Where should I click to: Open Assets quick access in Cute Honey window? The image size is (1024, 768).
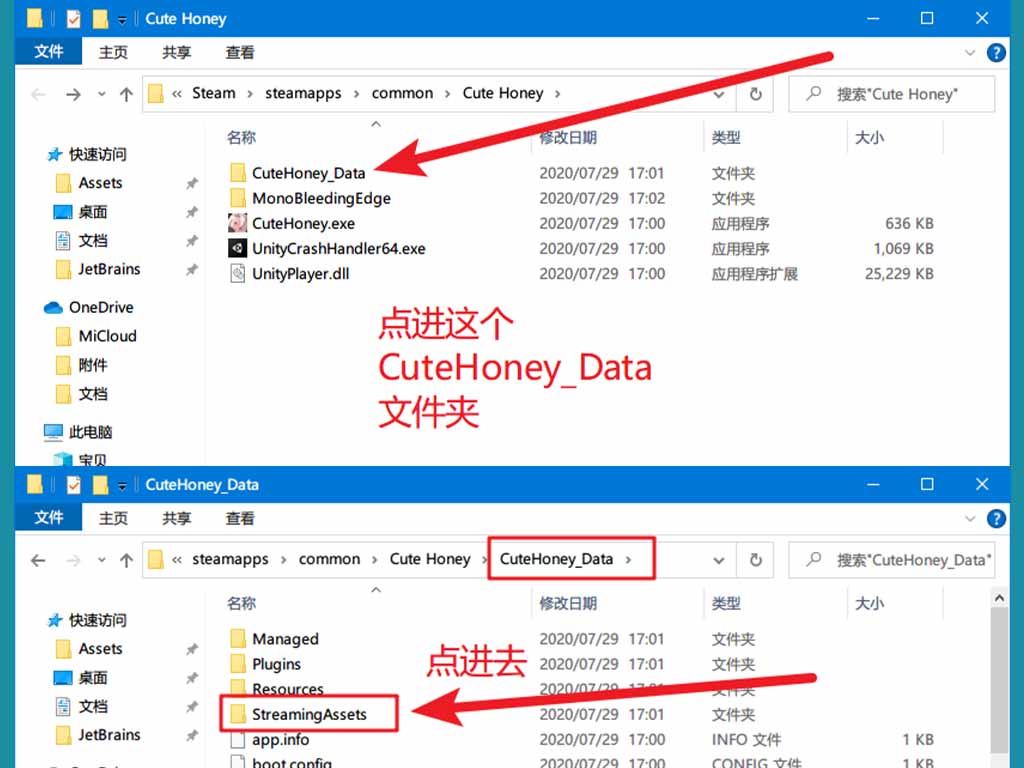[x=100, y=183]
